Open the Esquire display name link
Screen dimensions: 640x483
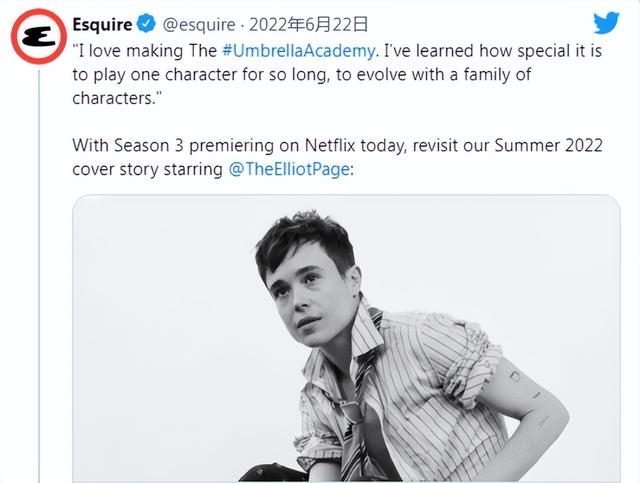[103, 23]
